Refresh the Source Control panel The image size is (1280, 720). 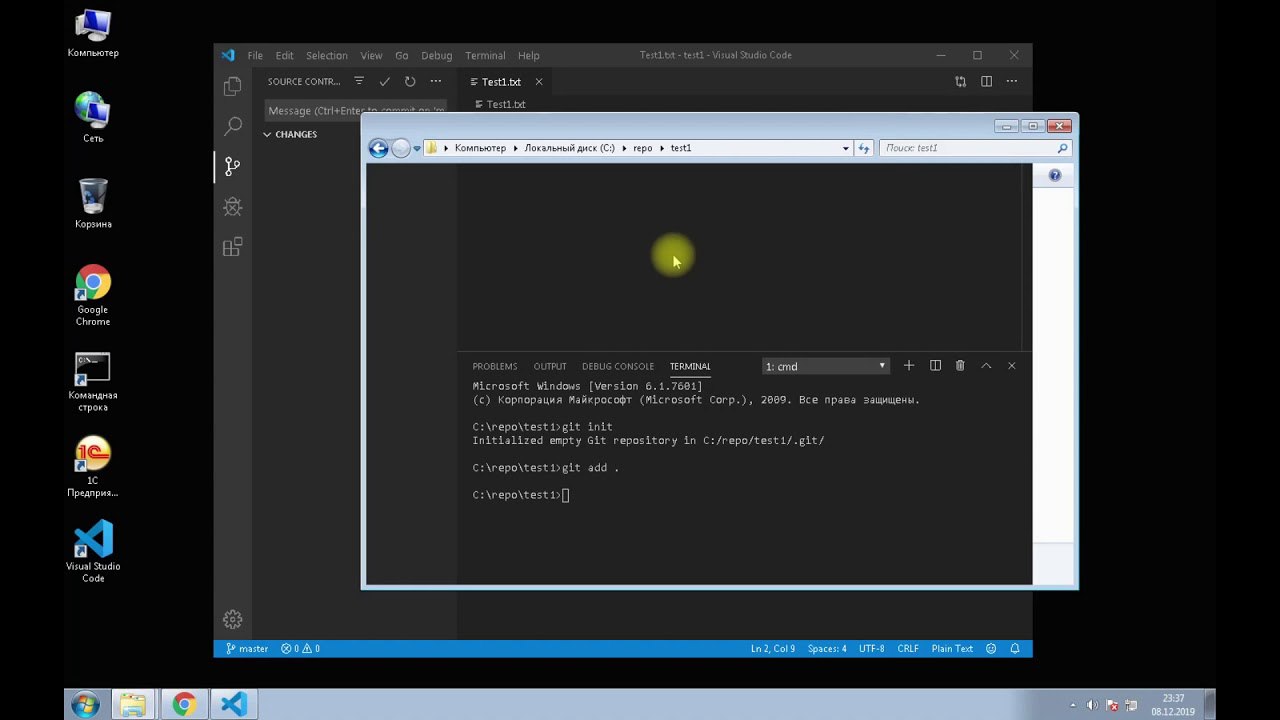(410, 82)
